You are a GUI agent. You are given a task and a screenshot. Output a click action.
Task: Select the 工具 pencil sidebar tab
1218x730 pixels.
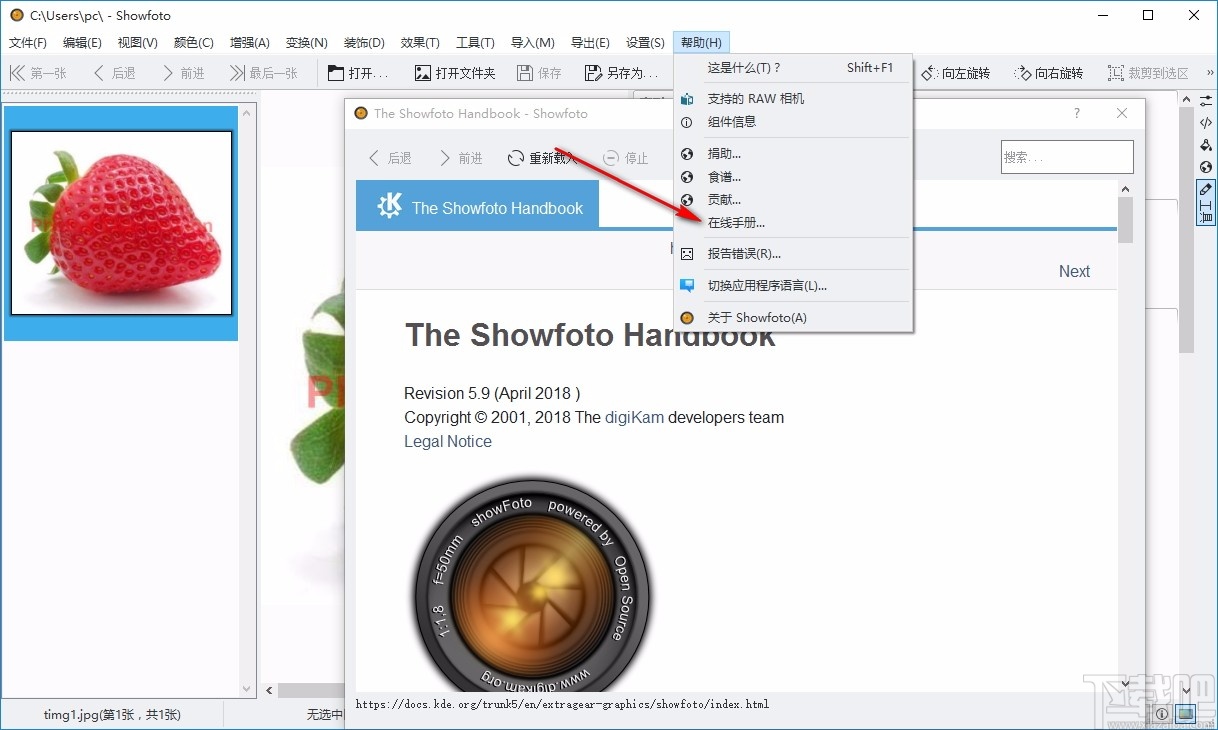pos(1206,203)
